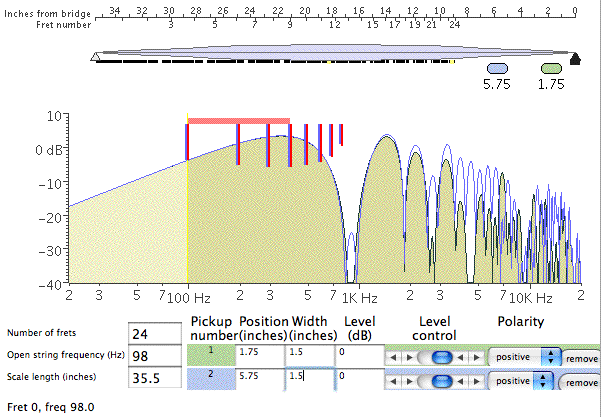Click the black bridge marker on the string
601x417 pixels.
click(575, 59)
